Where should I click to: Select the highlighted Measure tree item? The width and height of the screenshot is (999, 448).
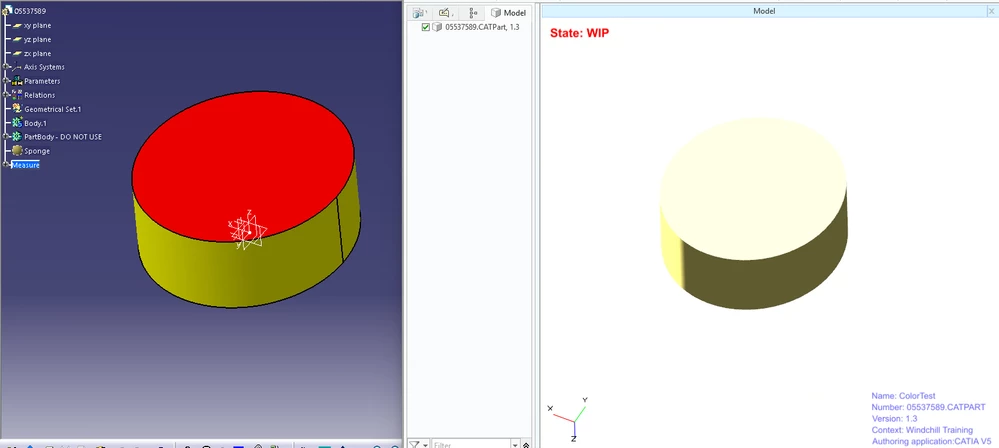coord(25,165)
